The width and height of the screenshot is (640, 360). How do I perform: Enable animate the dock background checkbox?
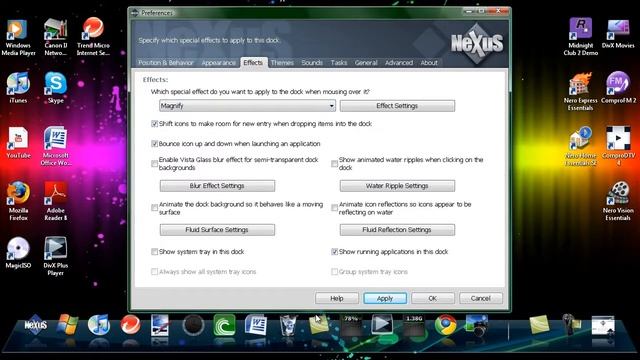(x=154, y=208)
